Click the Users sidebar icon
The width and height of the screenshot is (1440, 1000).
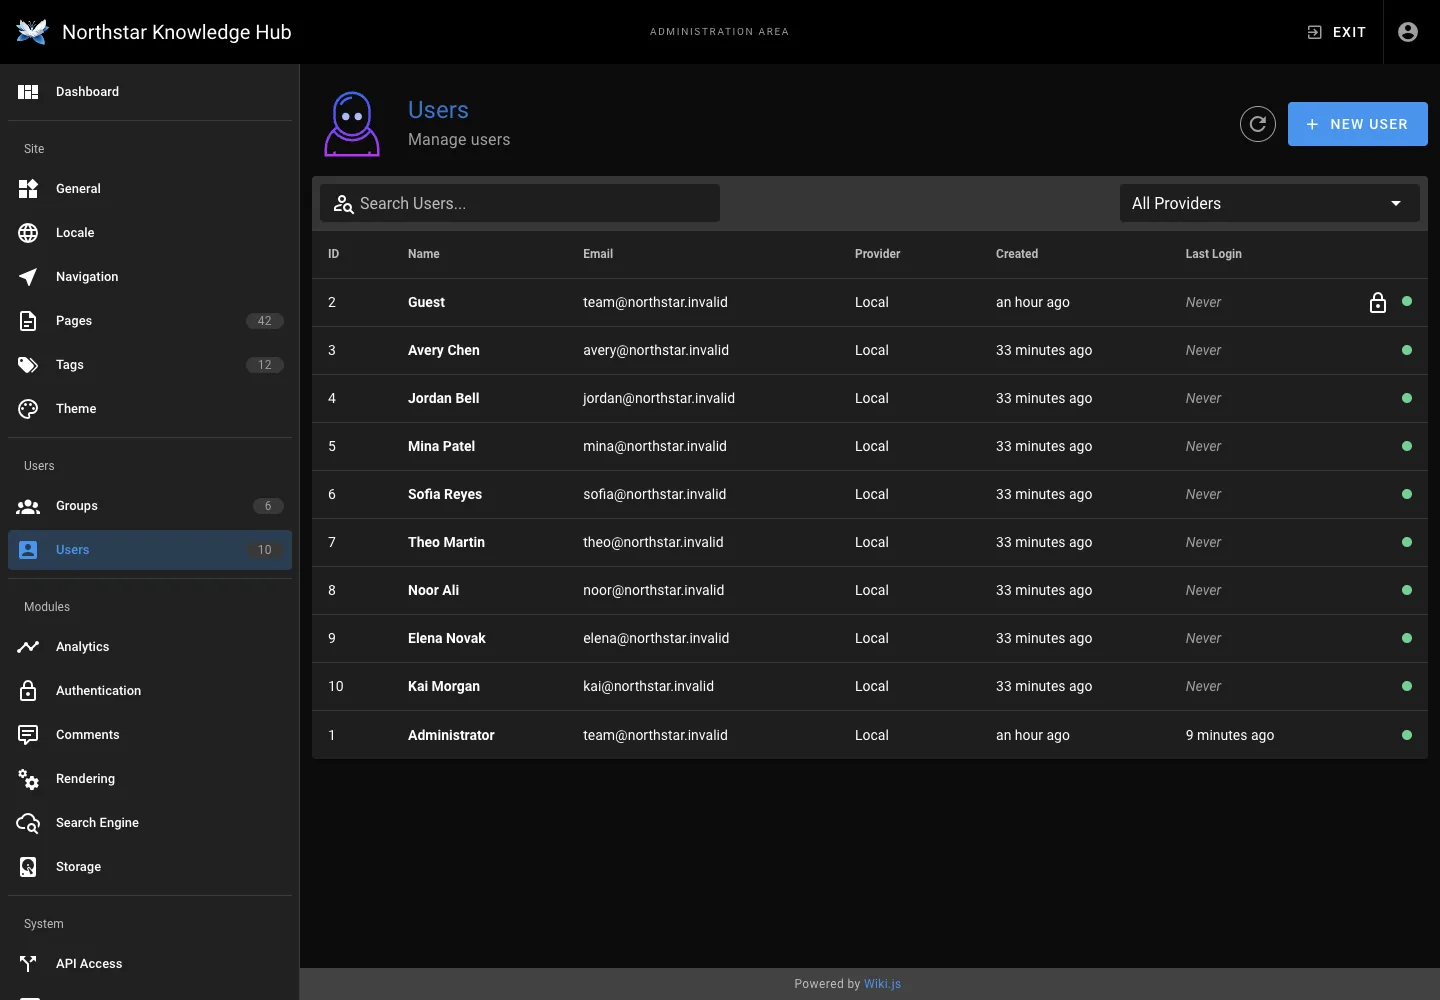(x=28, y=550)
